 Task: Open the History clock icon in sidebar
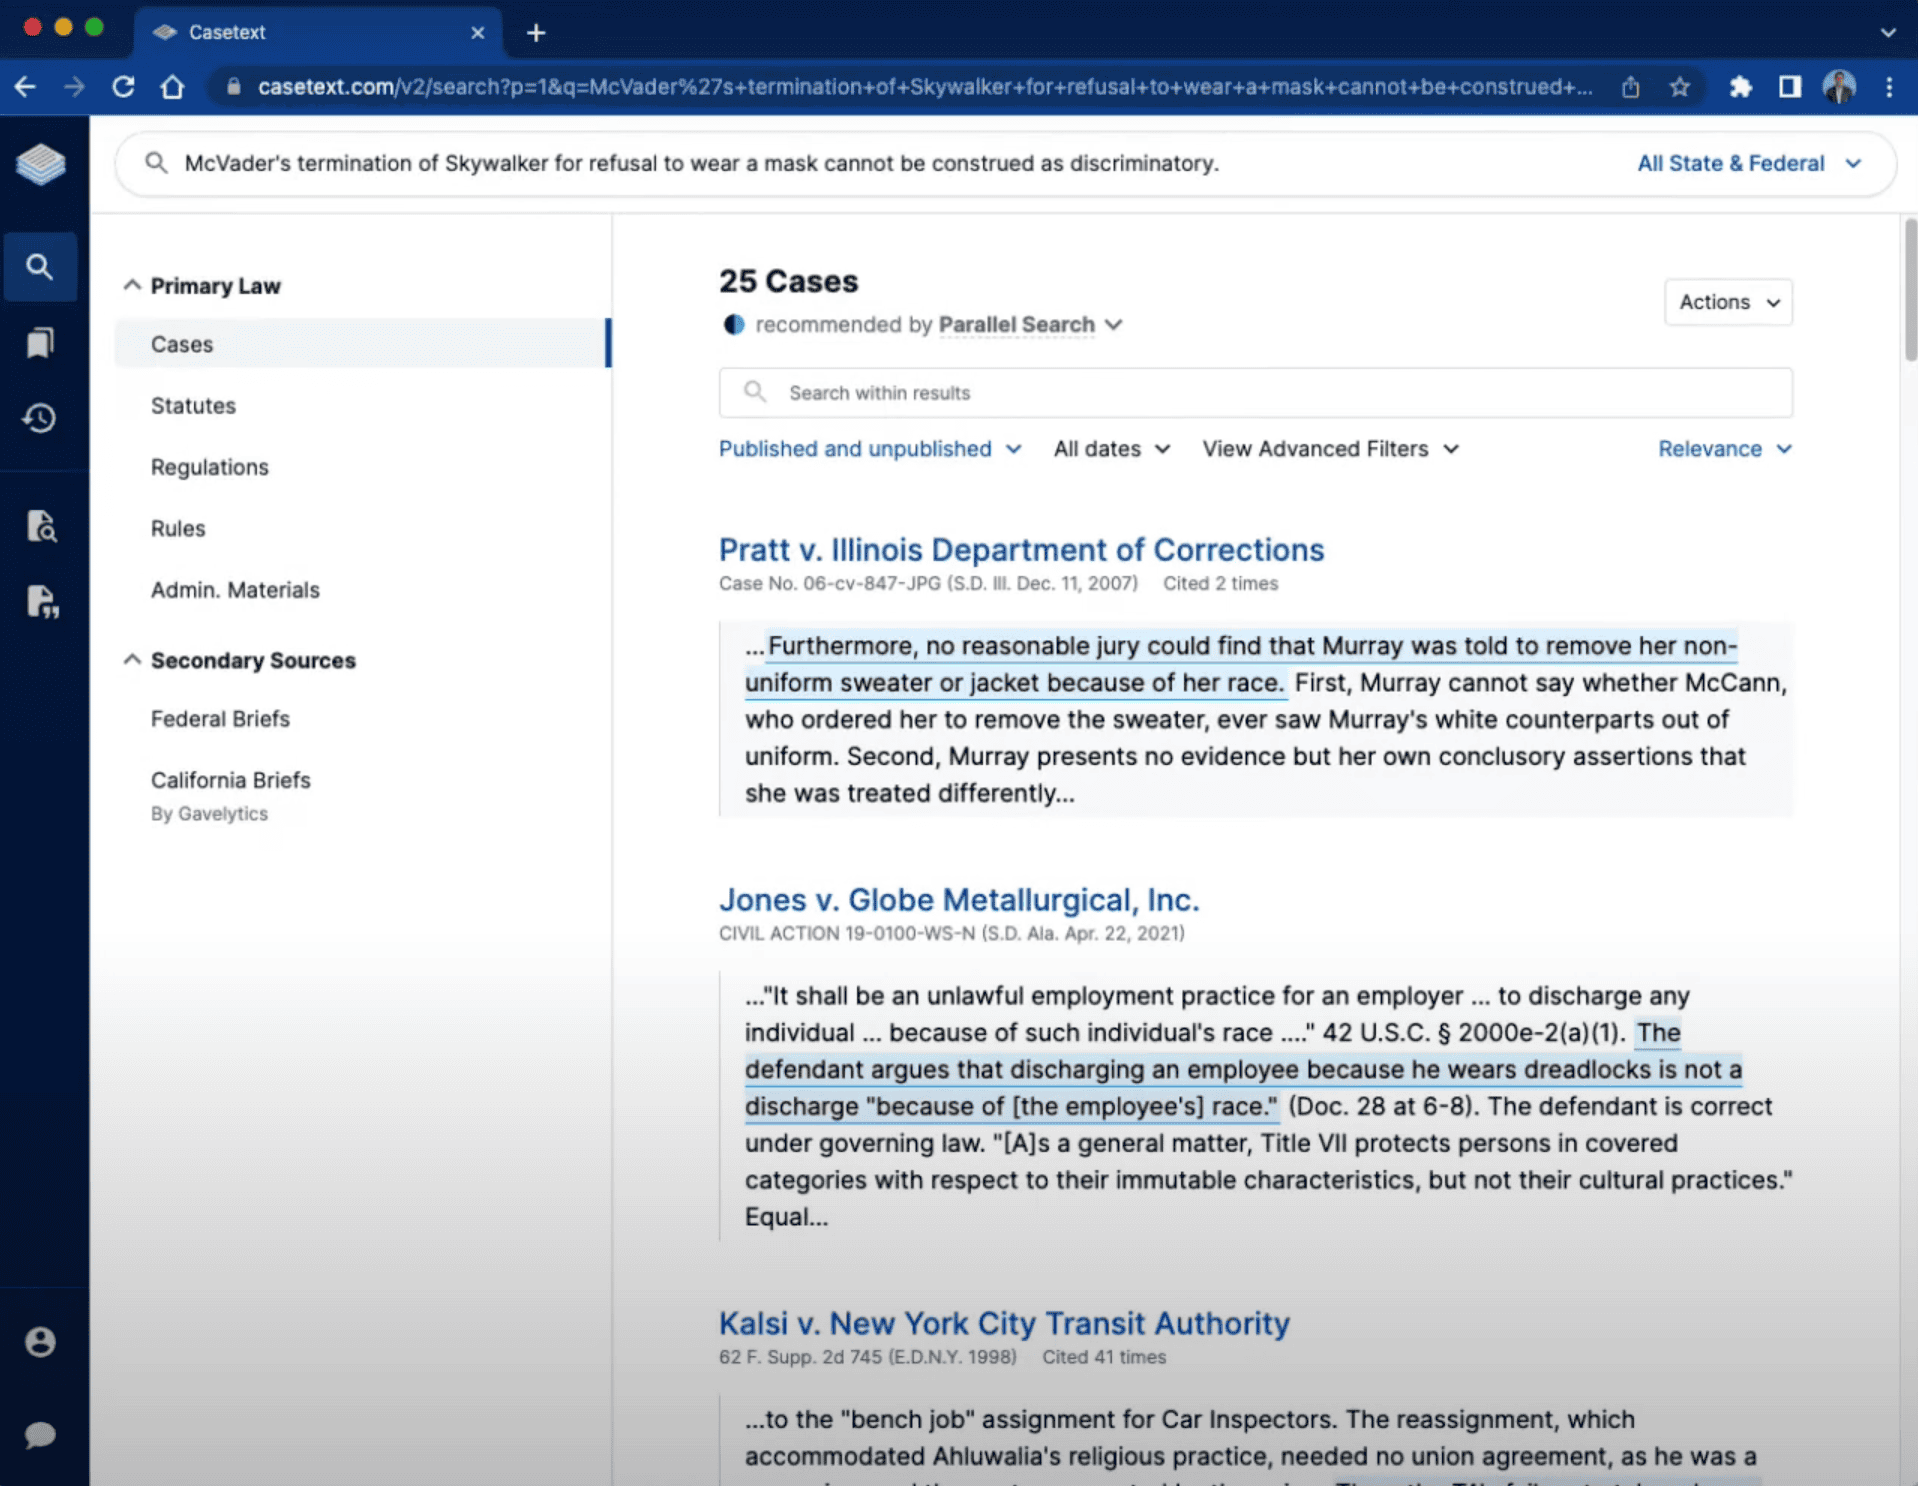tap(40, 418)
